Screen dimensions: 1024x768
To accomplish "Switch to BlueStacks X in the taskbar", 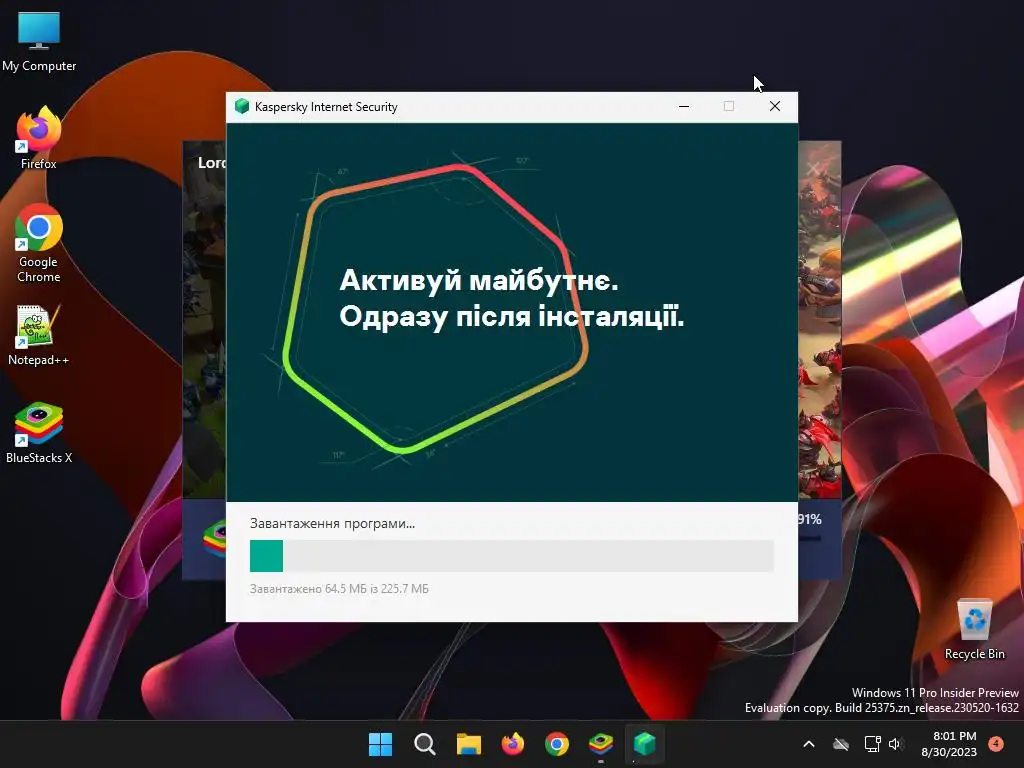I will pos(601,744).
